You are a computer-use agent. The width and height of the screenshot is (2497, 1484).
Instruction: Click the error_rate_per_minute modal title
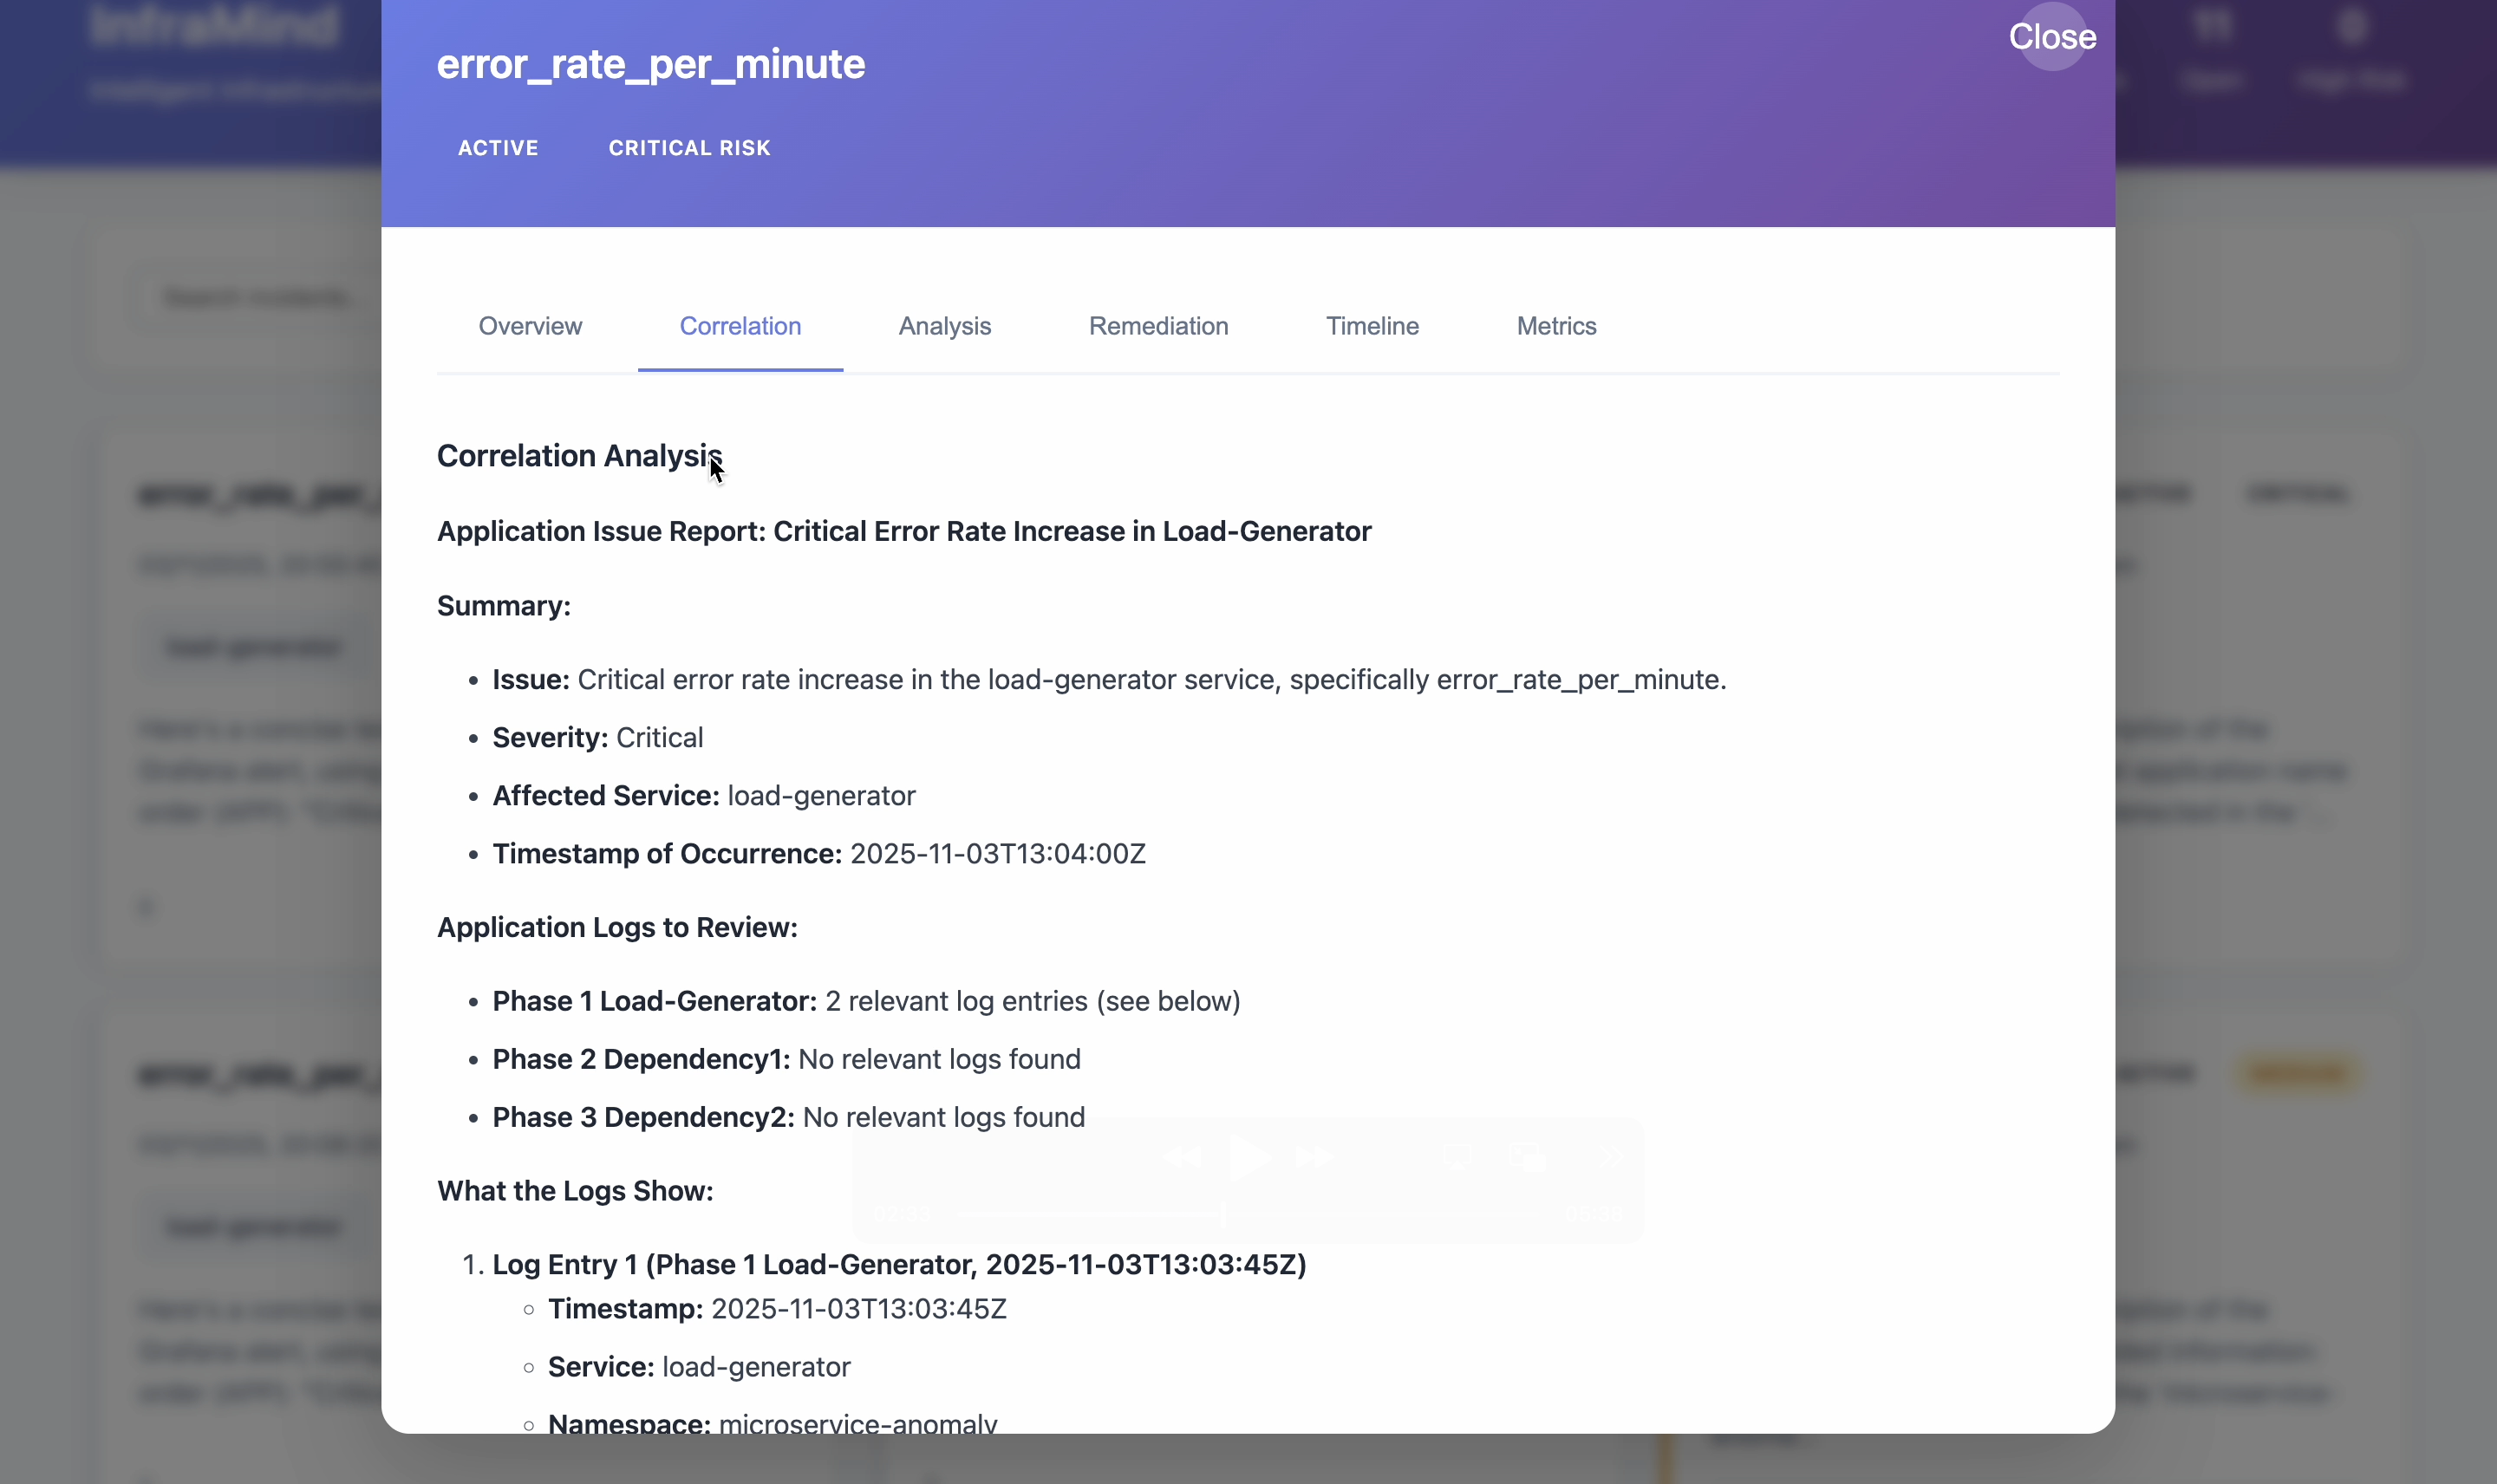[x=651, y=64]
